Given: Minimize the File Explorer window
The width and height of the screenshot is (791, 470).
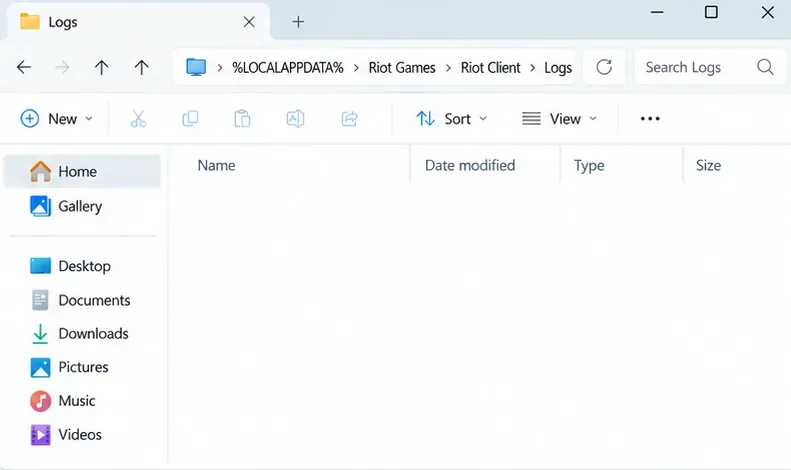Looking at the screenshot, I should pos(657,12).
